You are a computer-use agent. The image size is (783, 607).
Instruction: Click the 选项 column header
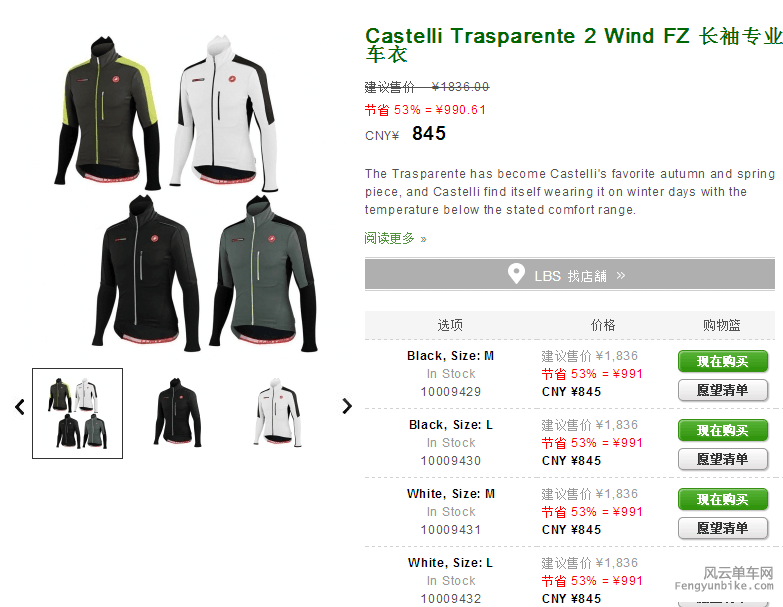point(450,325)
